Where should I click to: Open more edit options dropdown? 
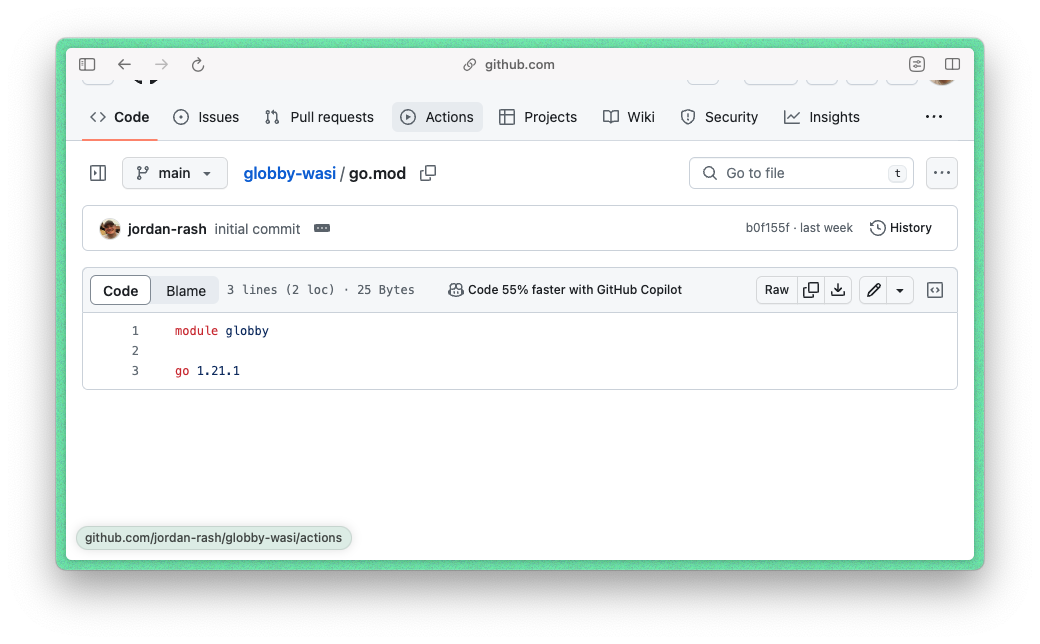tap(900, 290)
